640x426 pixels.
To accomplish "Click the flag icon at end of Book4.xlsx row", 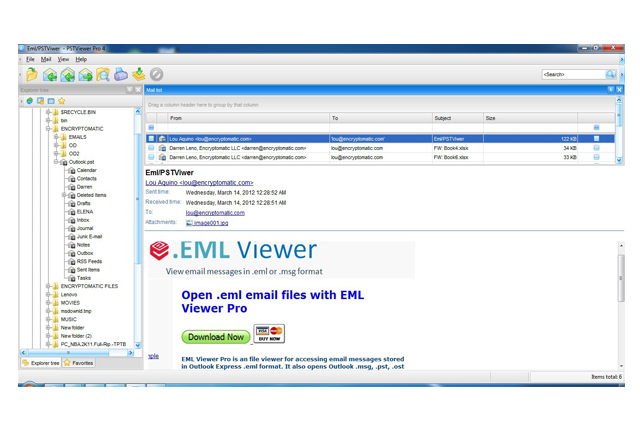I will point(596,148).
